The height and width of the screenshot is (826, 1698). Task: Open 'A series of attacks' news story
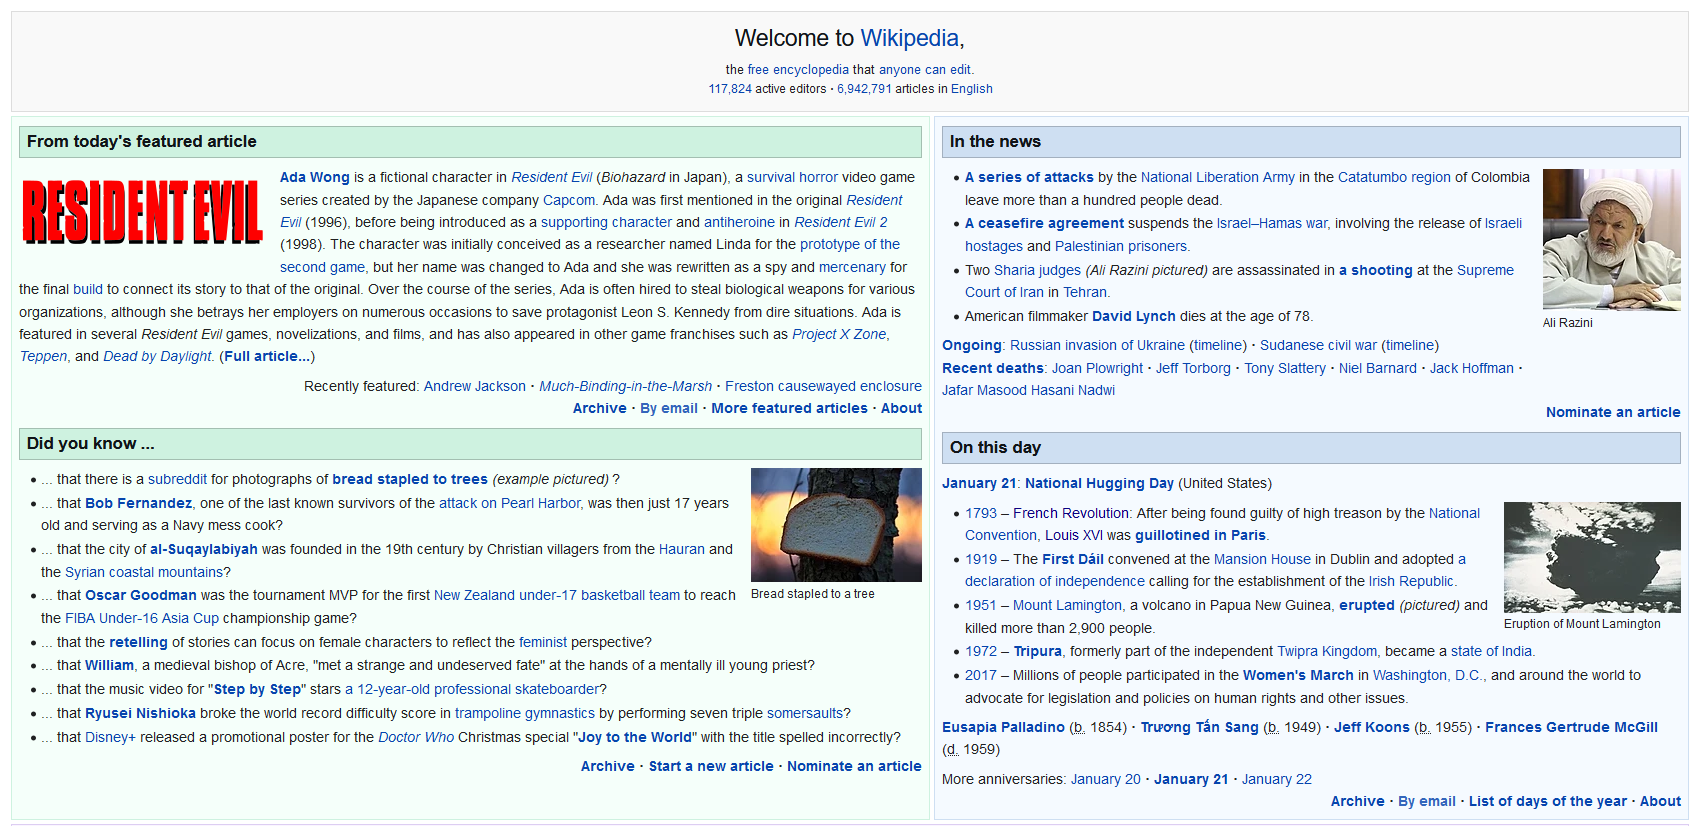1029,177
